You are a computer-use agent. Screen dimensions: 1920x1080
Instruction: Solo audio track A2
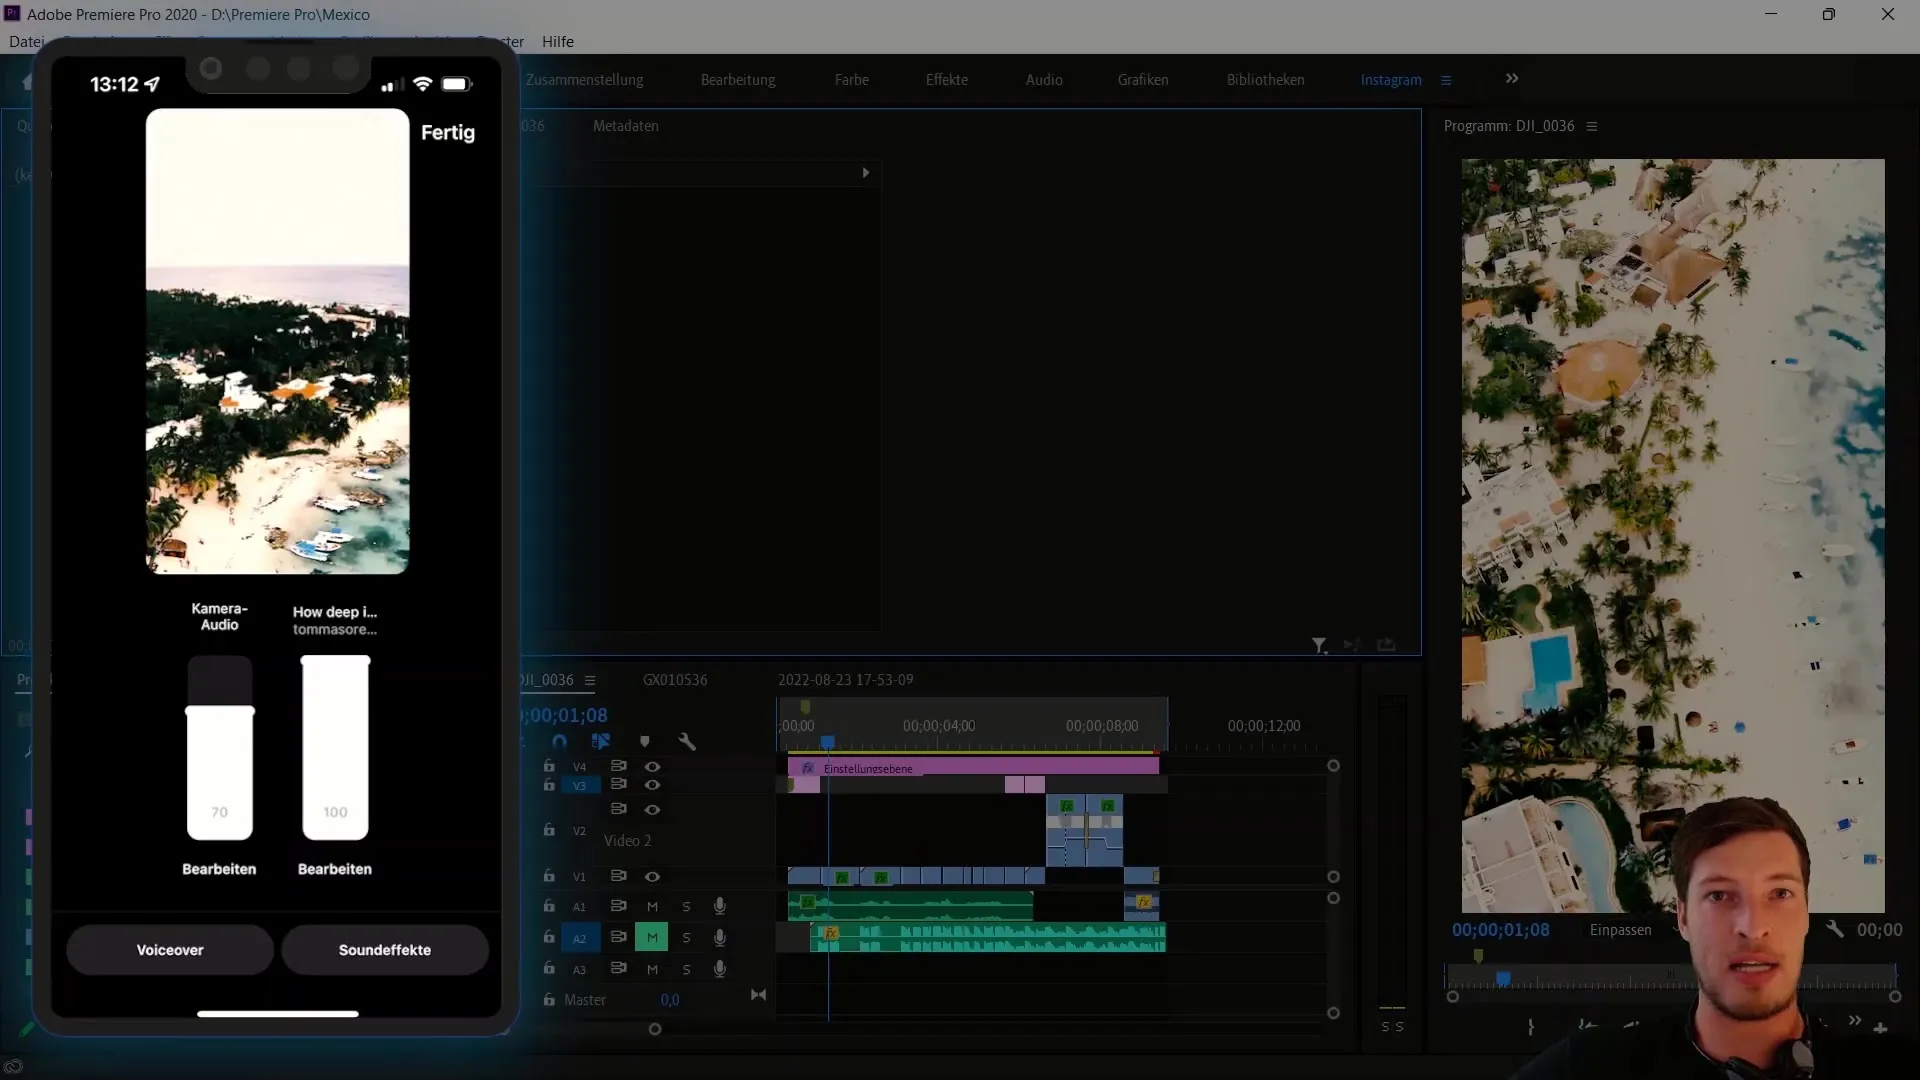click(x=686, y=938)
